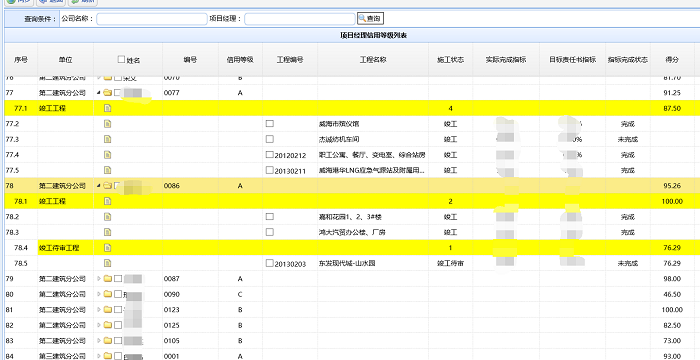Click the 目标责任书指标 column header
Screen dimensions: 700x360
tap(573, 59)
